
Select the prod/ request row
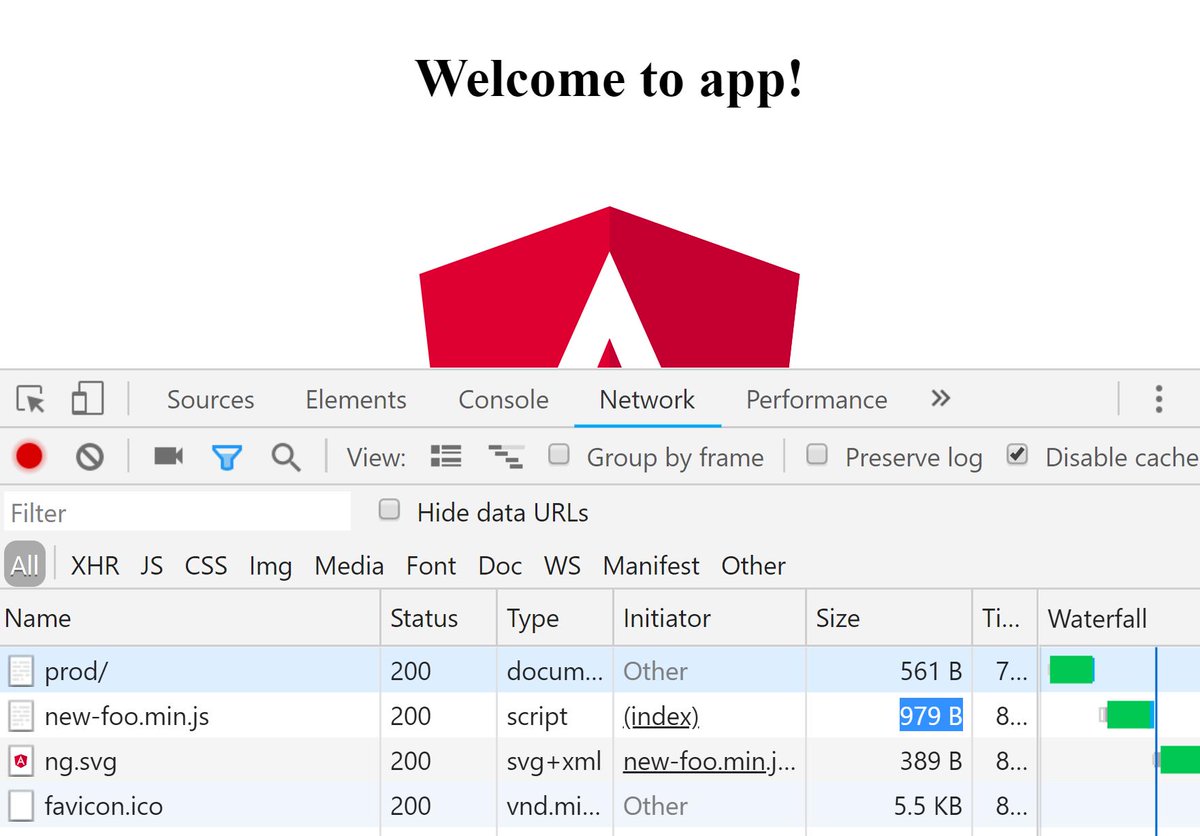[600, 671]
